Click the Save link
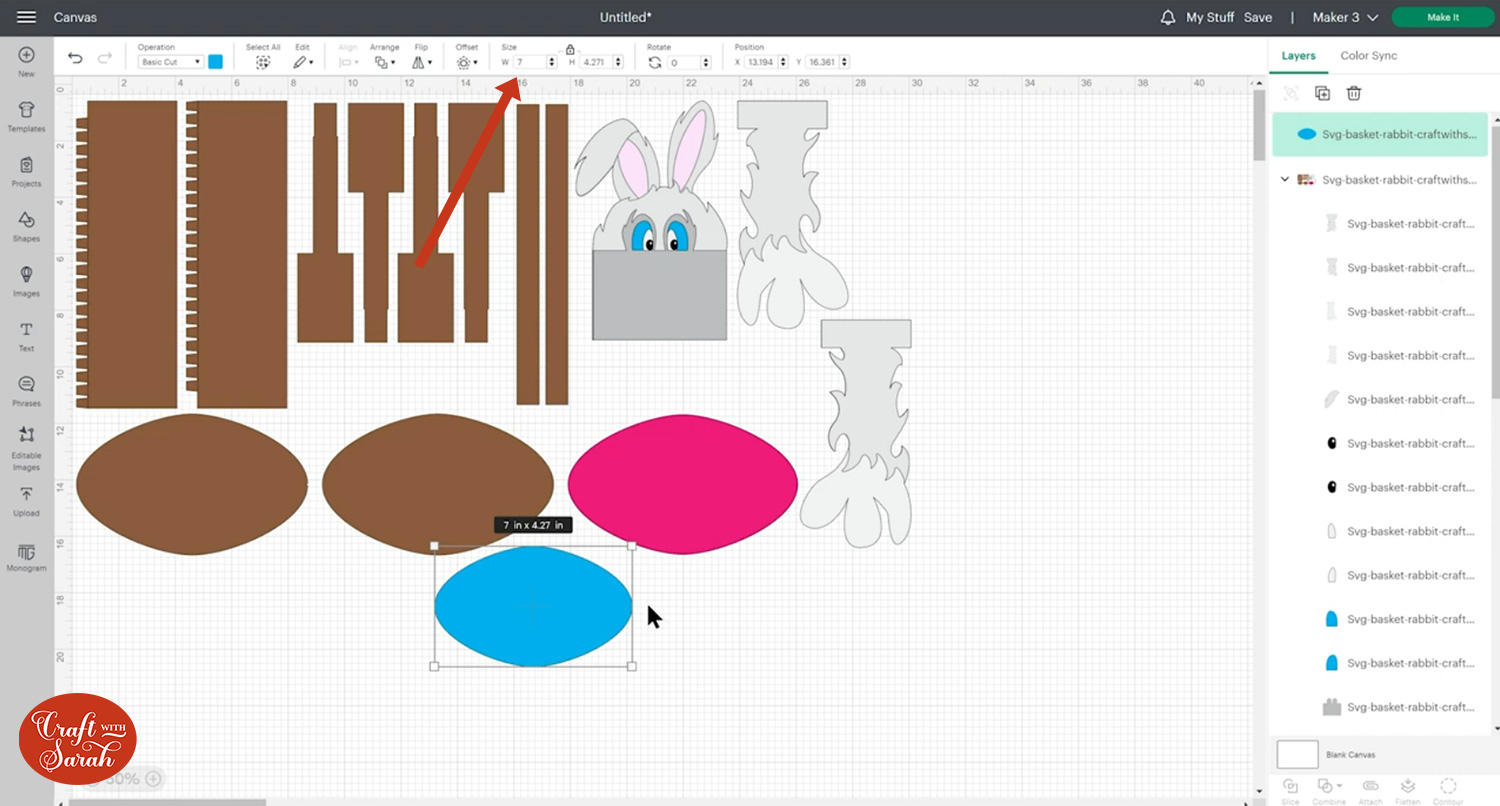This screenshot has width=1500, height=806. tap(1258, 18)
